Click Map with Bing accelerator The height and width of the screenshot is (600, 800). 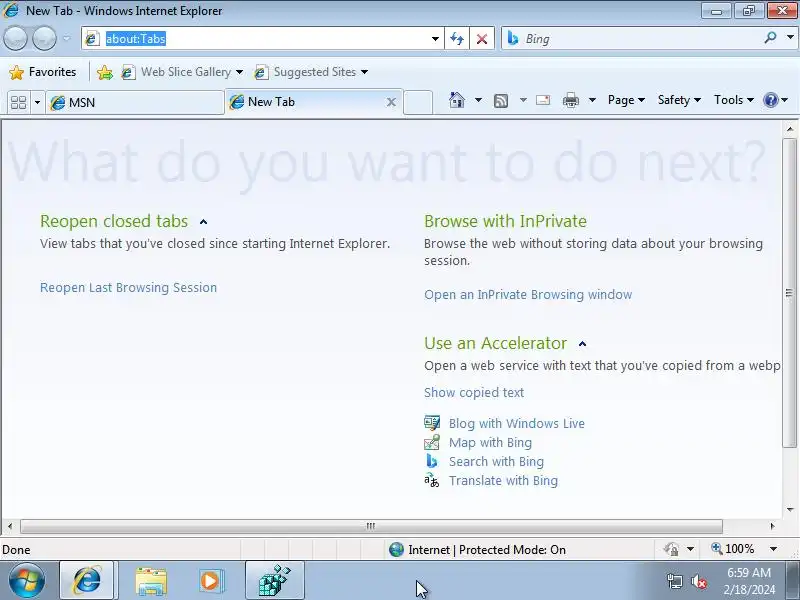490,442
